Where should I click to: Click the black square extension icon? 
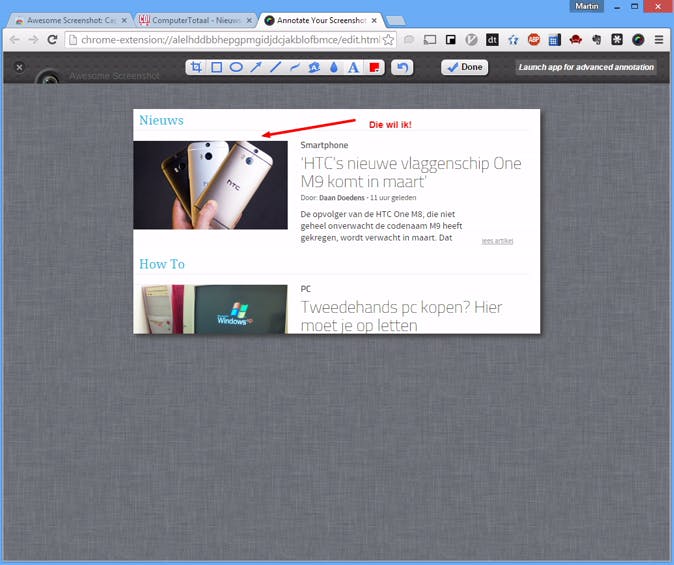click(x=450, y=40)
